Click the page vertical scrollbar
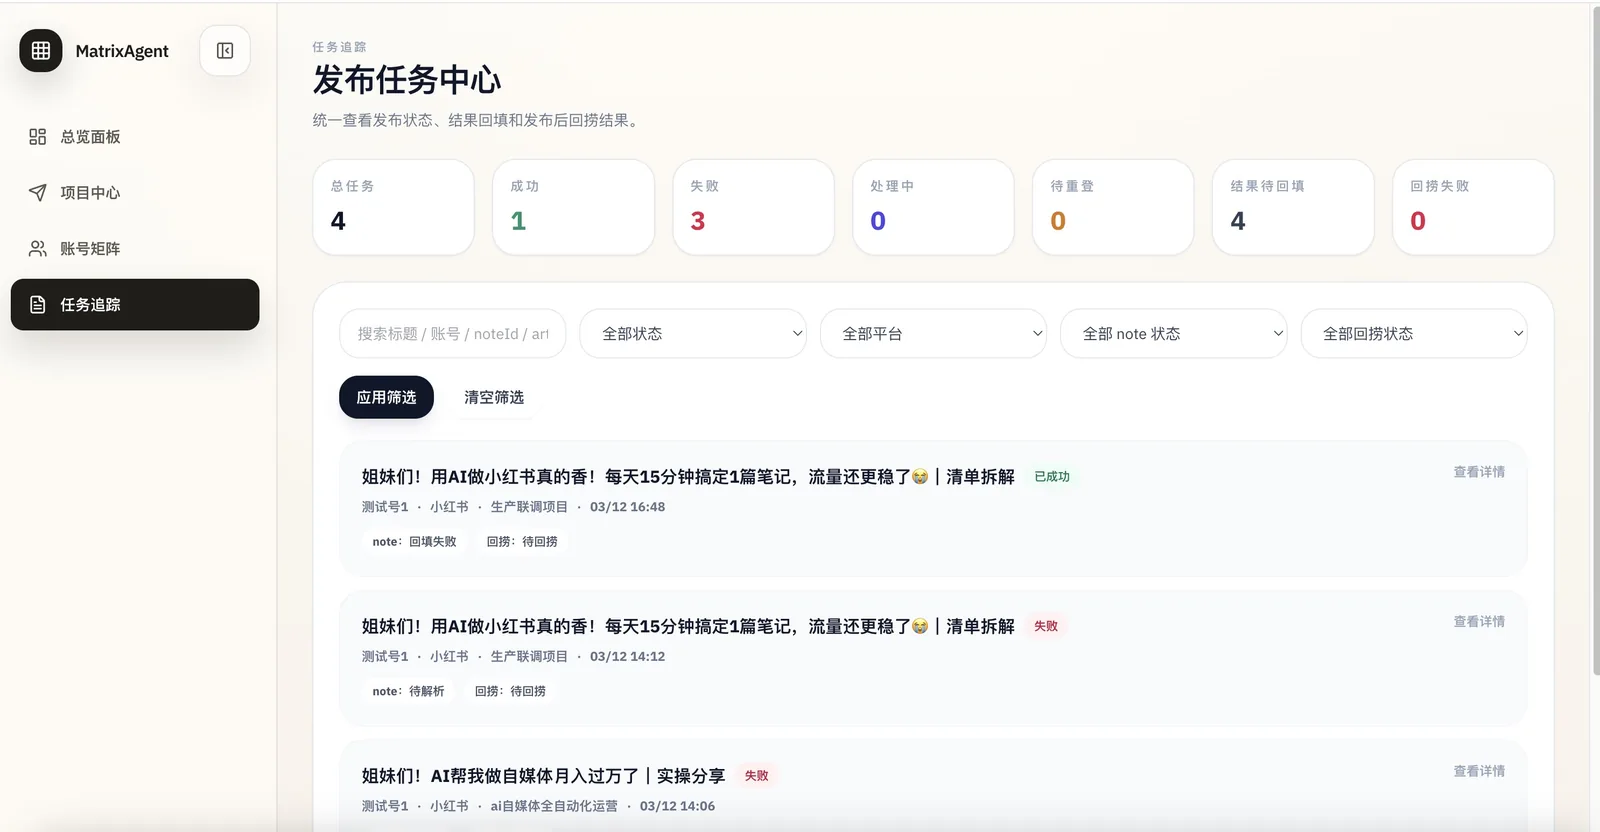The height and width of the screenshot is (832, 1600). tap(1595, 340)
